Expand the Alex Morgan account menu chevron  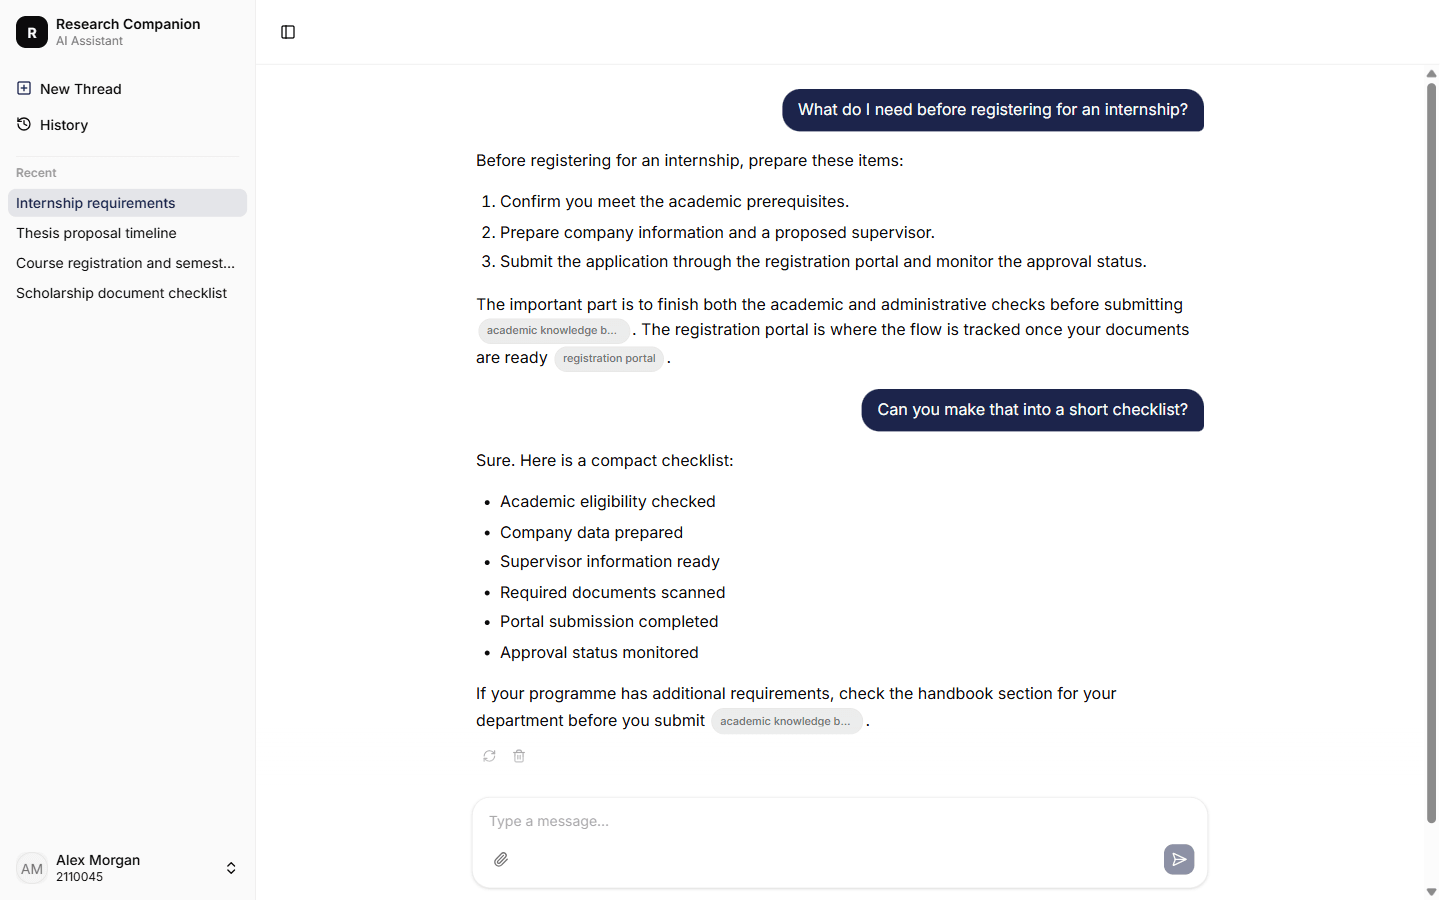coord(231,868)
